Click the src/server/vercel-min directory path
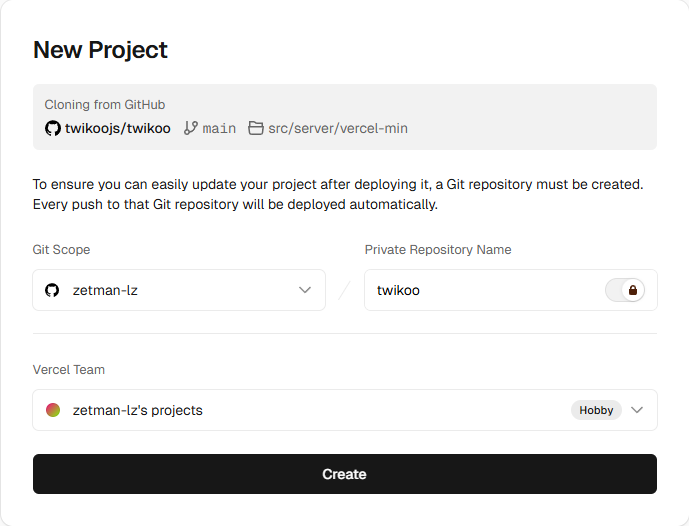This screenshot has height=526, width=689. click(x=337, y=129)
